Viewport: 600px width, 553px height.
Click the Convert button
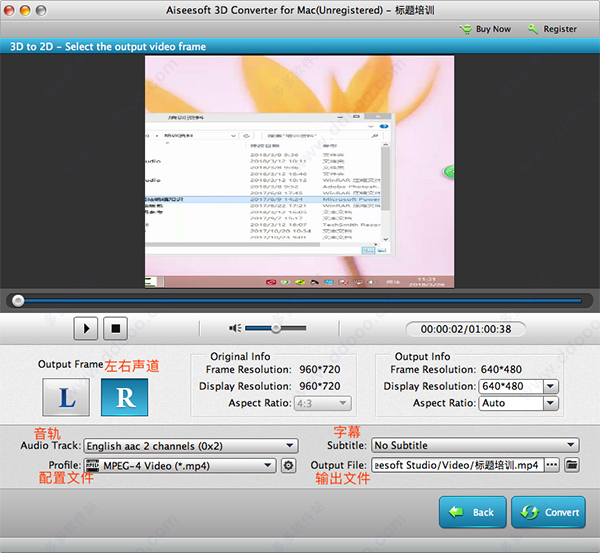point(548,512)
